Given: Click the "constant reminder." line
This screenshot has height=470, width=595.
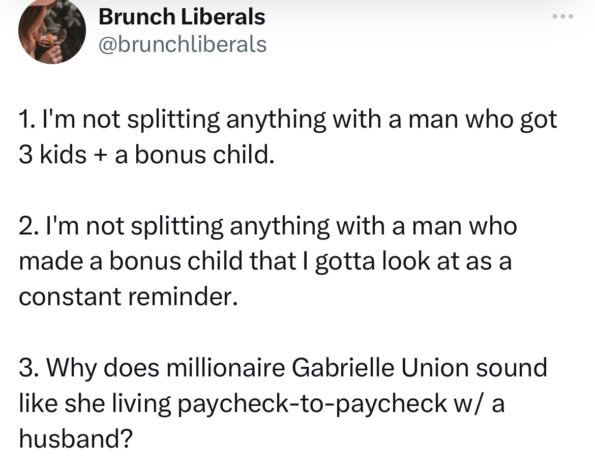Looking at the screenshot, I should pyautogui.click(x=129, y=297).
